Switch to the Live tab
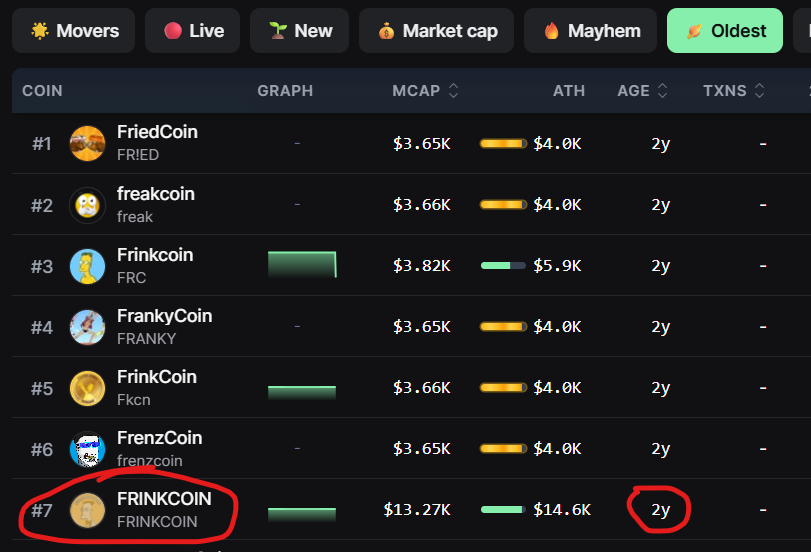 pyautogui.click(x=192, y=31)
